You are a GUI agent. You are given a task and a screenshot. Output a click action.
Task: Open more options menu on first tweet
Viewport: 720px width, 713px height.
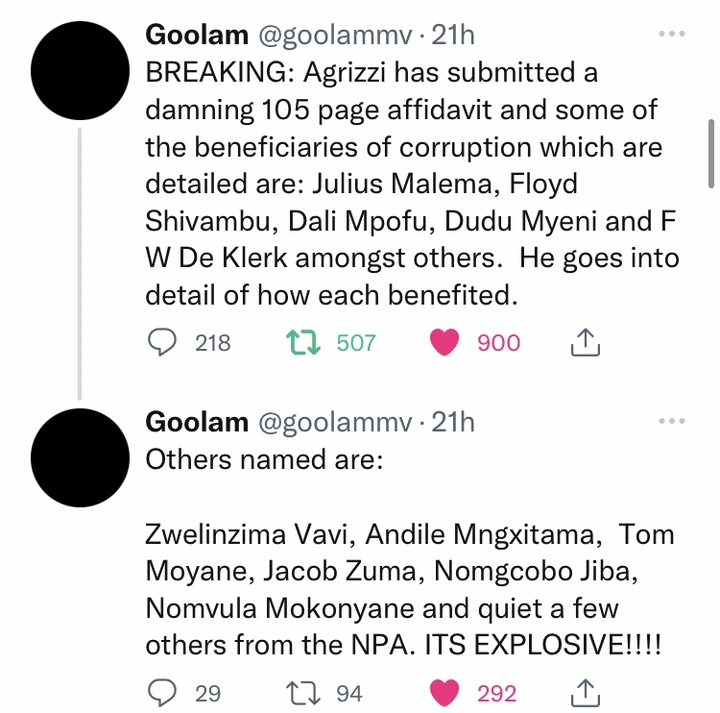pyautogui.click(x=672, y=34)
